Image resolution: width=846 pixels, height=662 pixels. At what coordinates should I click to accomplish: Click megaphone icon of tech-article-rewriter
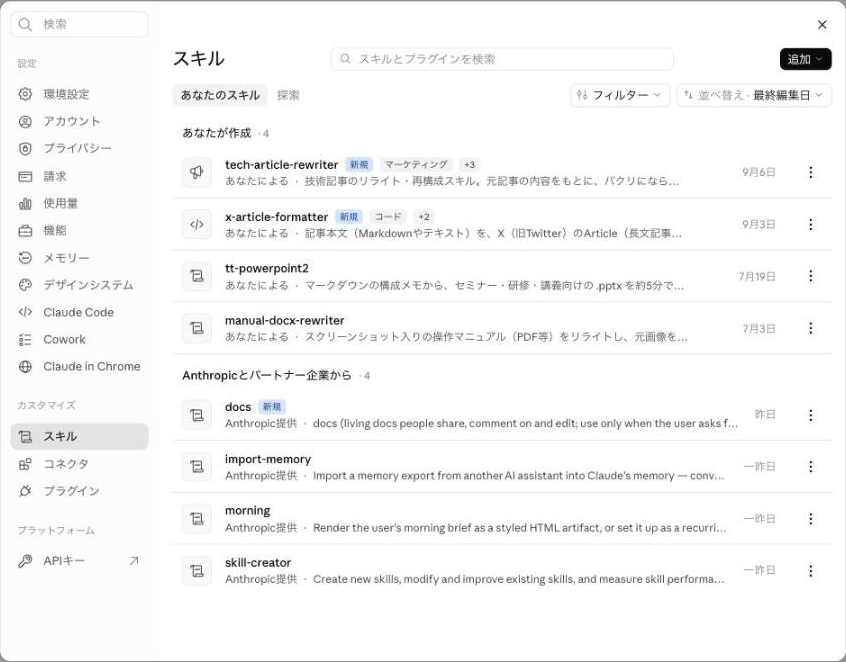coord(197,172)
